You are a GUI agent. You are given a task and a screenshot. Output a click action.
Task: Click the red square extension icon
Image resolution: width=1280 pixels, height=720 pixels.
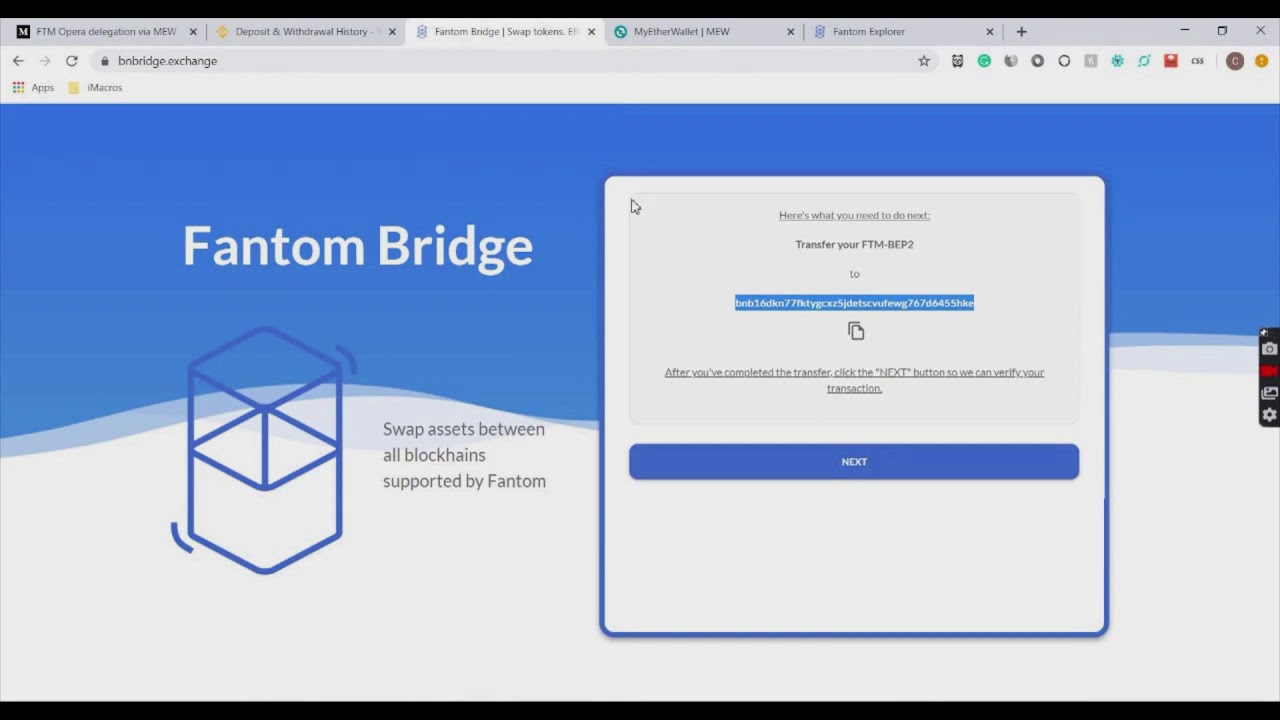[x=1171, y=61]
